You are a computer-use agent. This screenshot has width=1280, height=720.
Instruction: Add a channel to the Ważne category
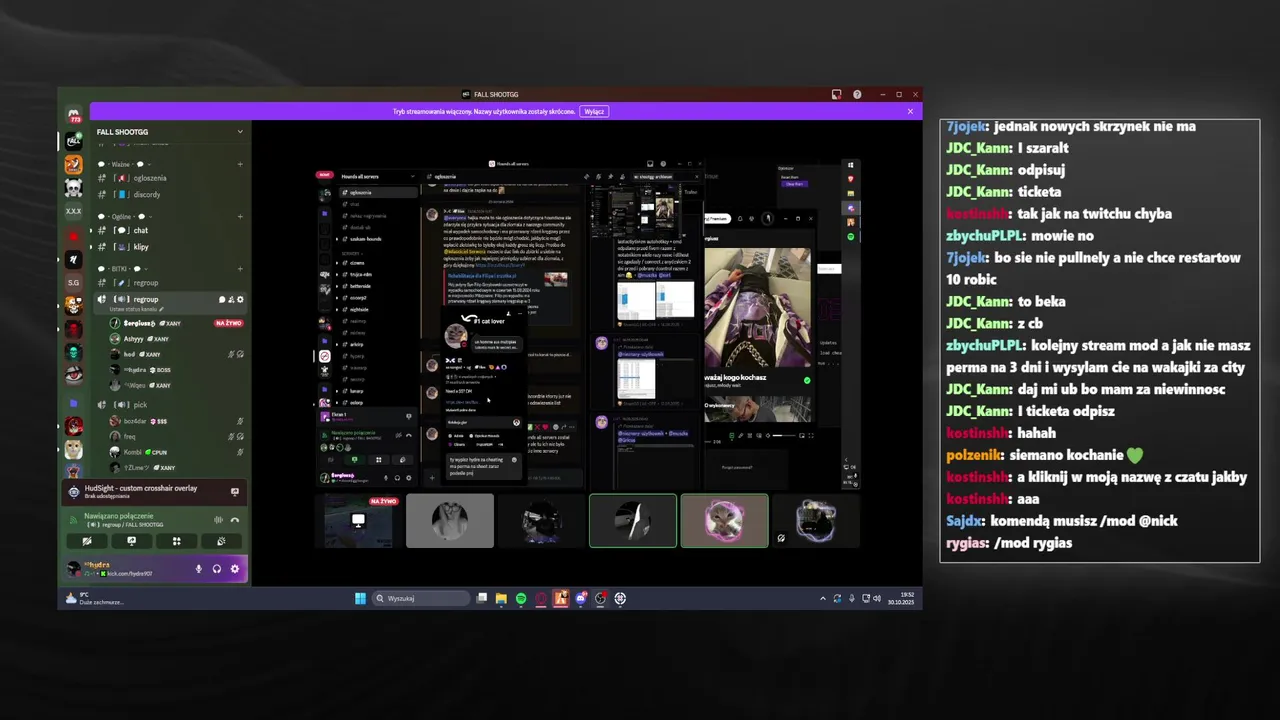240,164
